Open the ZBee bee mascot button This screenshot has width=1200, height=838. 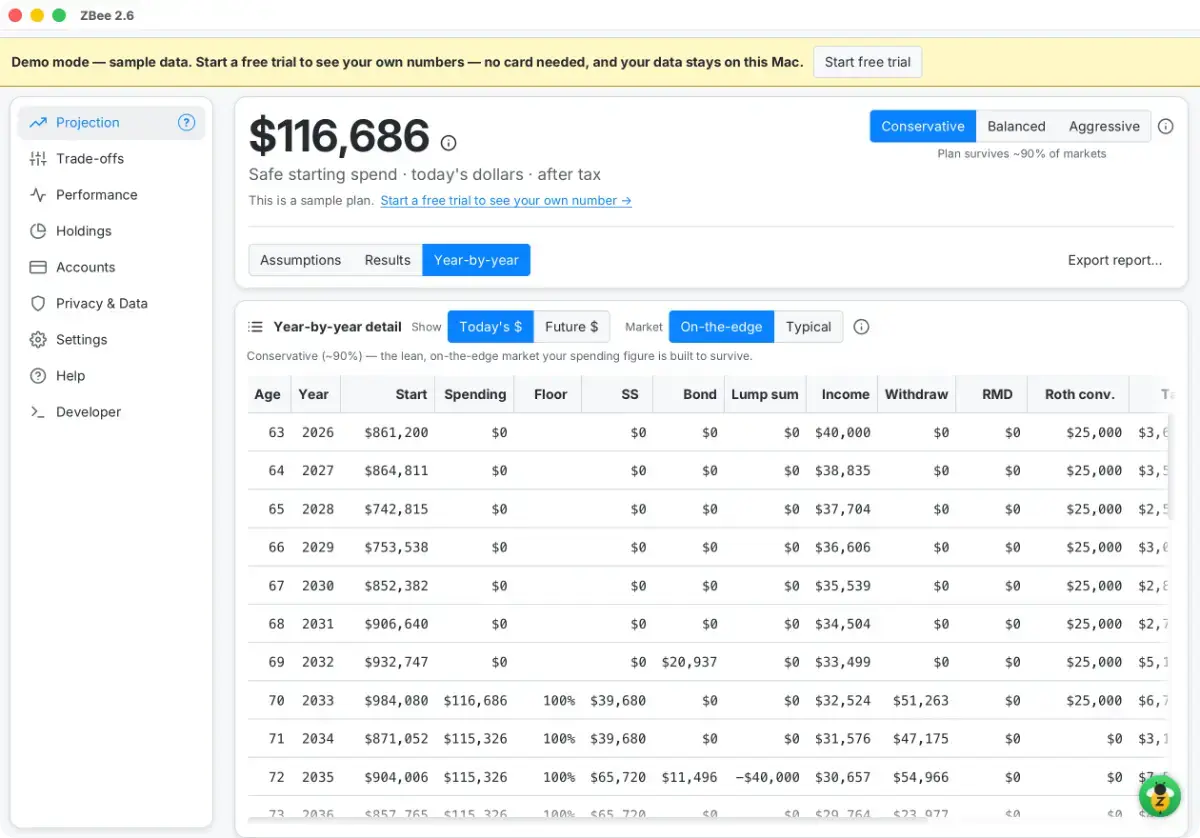tap(1160, 796)
